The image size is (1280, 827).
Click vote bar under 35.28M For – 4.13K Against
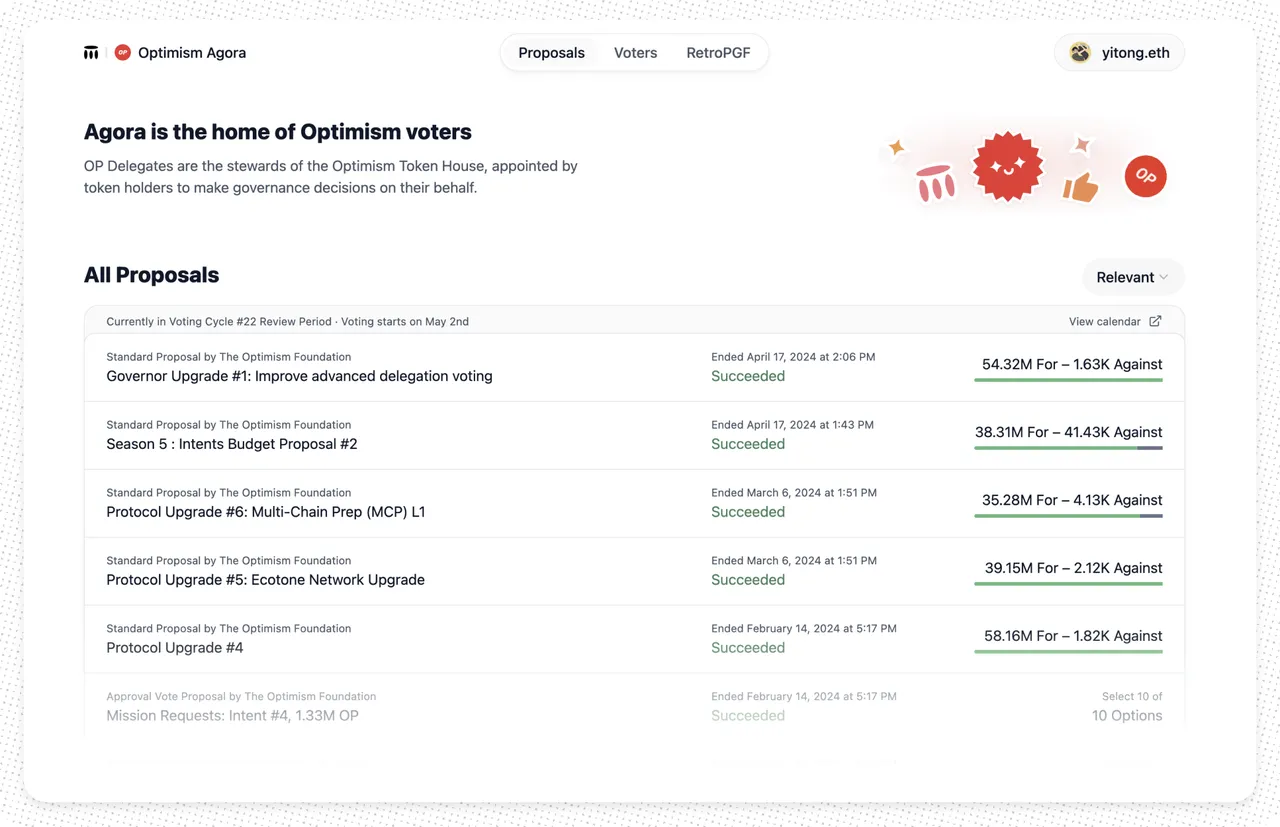click(x=1068, y=516)
